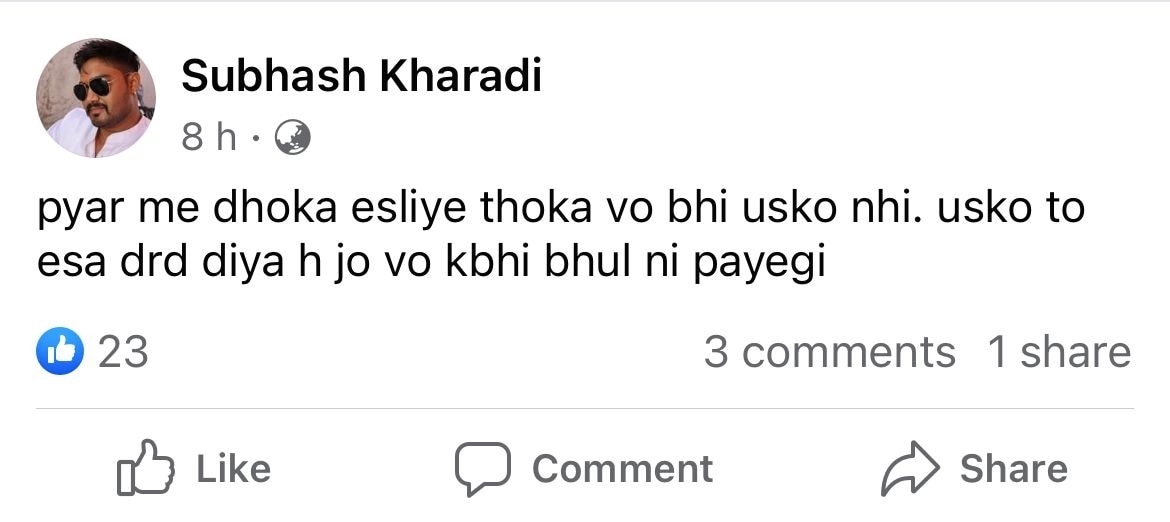The image size is (1170, 522).
Task: Open the "1 share" link
Action: pos(1059,352)
